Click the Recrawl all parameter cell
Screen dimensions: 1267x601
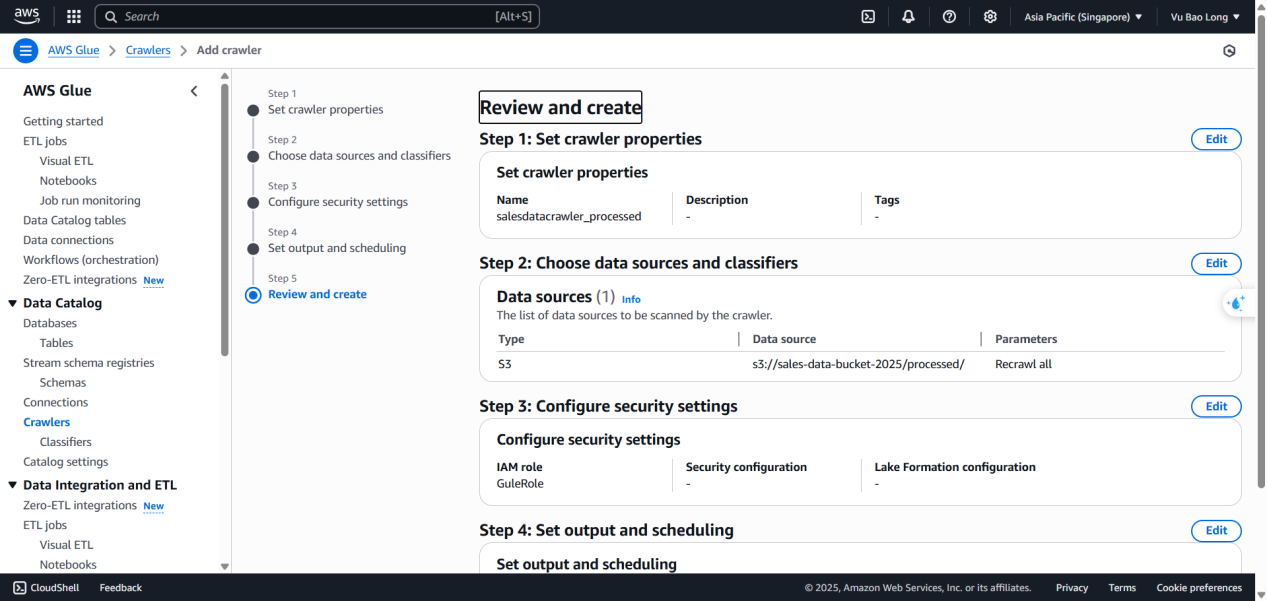click(x=1023, y=364)
